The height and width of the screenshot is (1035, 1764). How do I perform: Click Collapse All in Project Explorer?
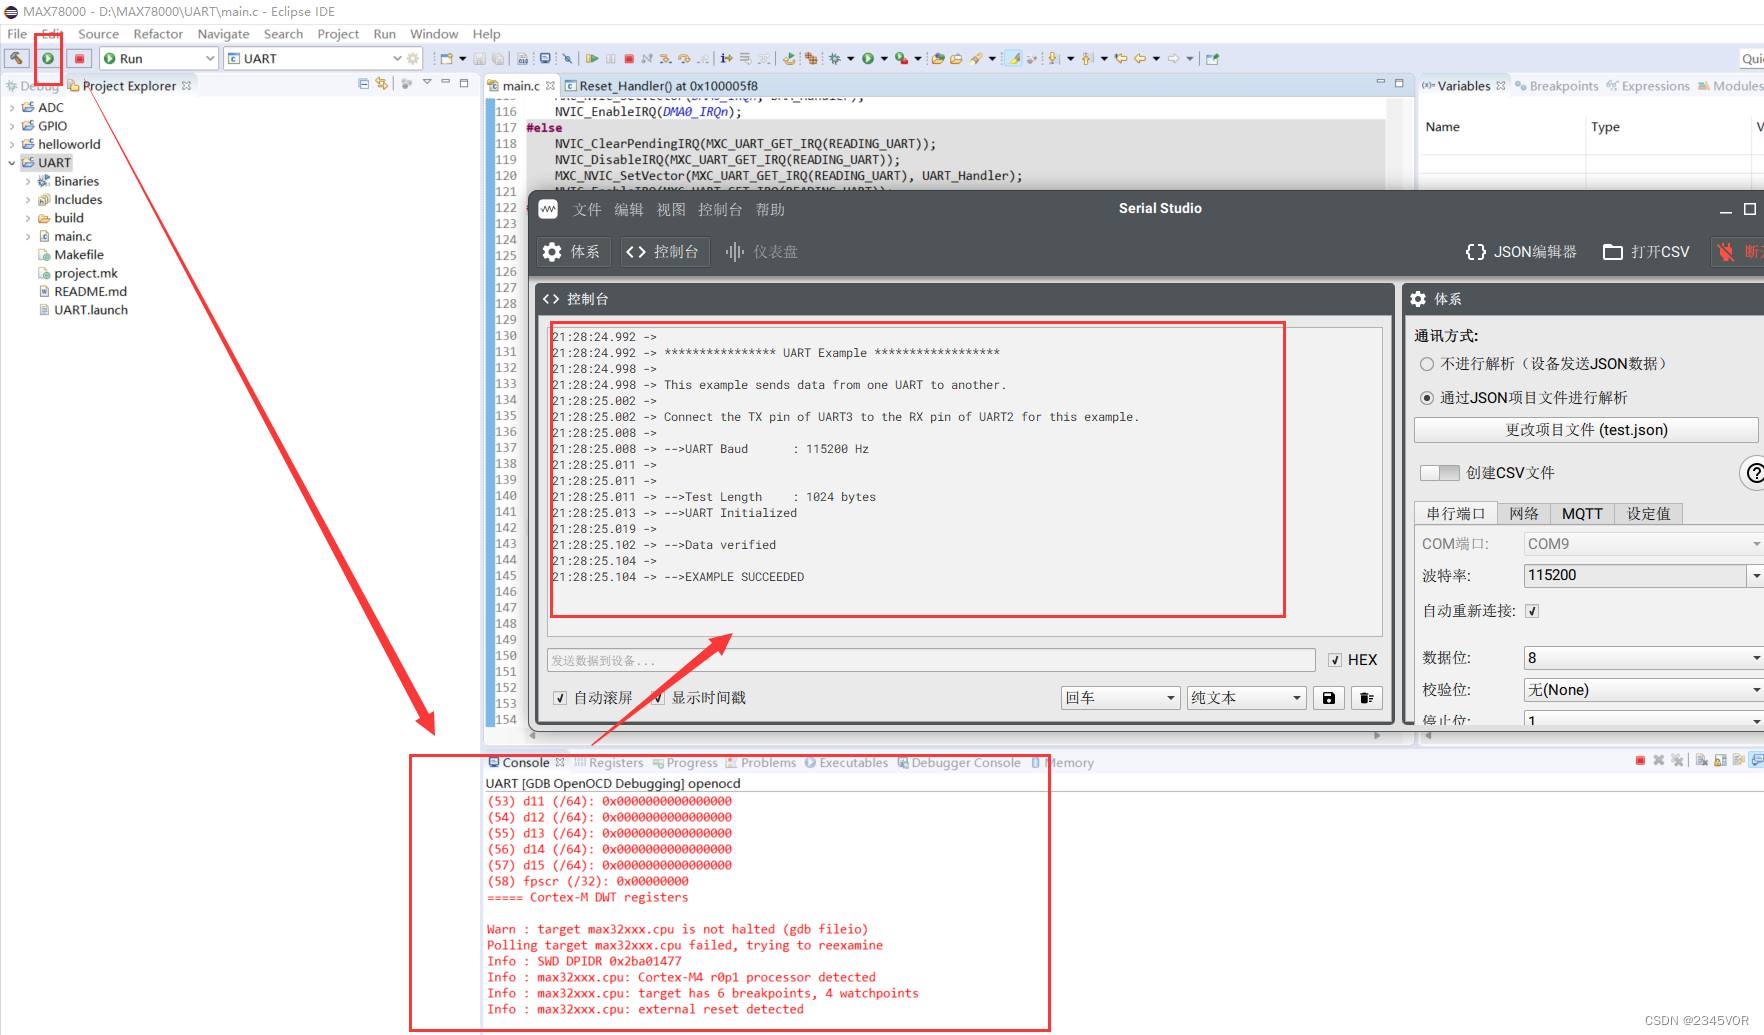(364, 84)
